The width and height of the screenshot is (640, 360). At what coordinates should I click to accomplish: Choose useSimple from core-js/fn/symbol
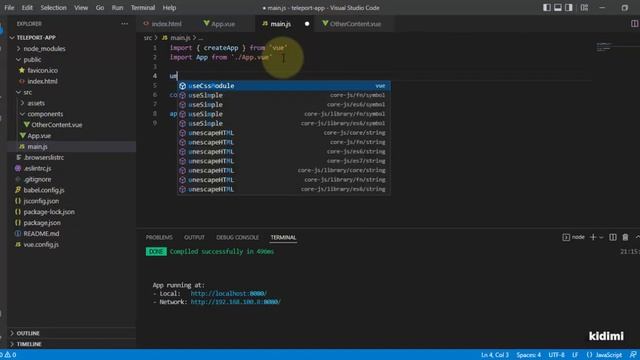(x=284, y=95)
